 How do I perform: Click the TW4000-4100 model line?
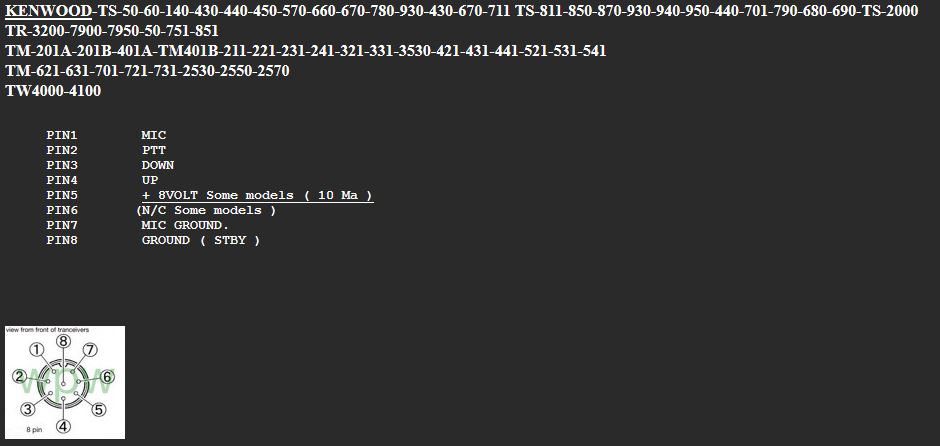[x=53, y=91]
